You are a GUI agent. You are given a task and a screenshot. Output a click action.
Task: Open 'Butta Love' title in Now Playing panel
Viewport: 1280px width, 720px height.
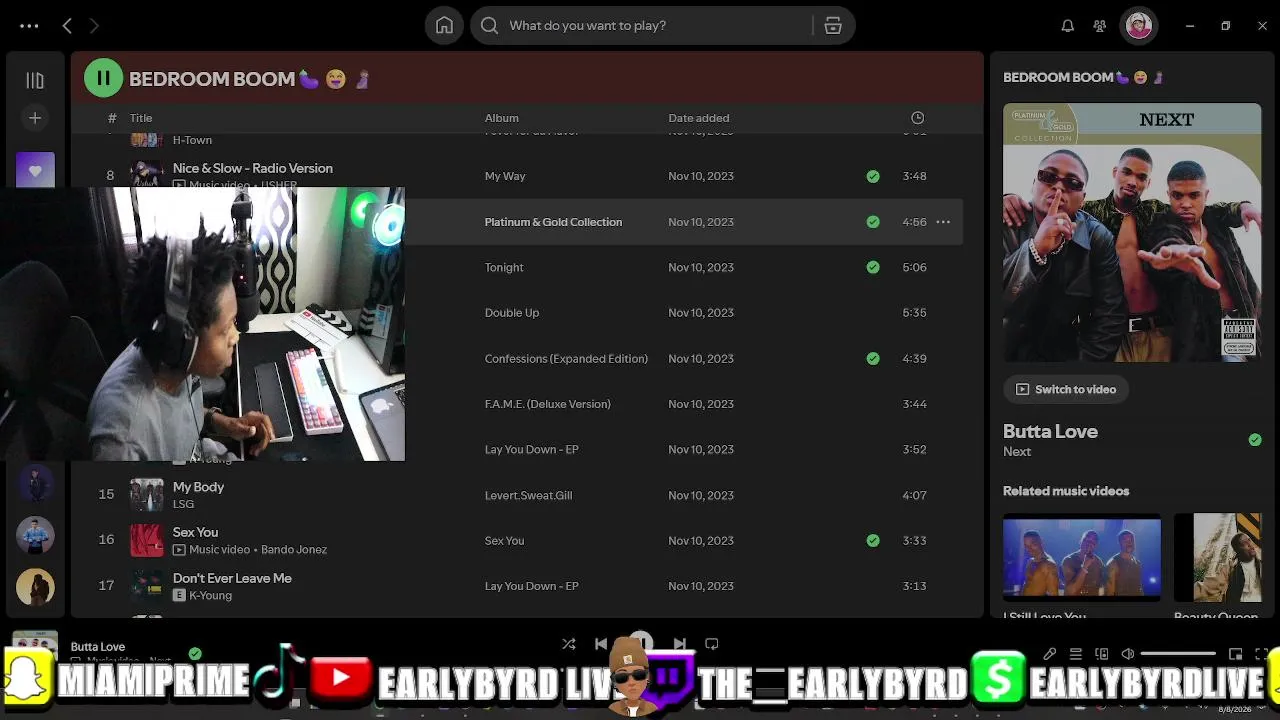[1050, 432]
